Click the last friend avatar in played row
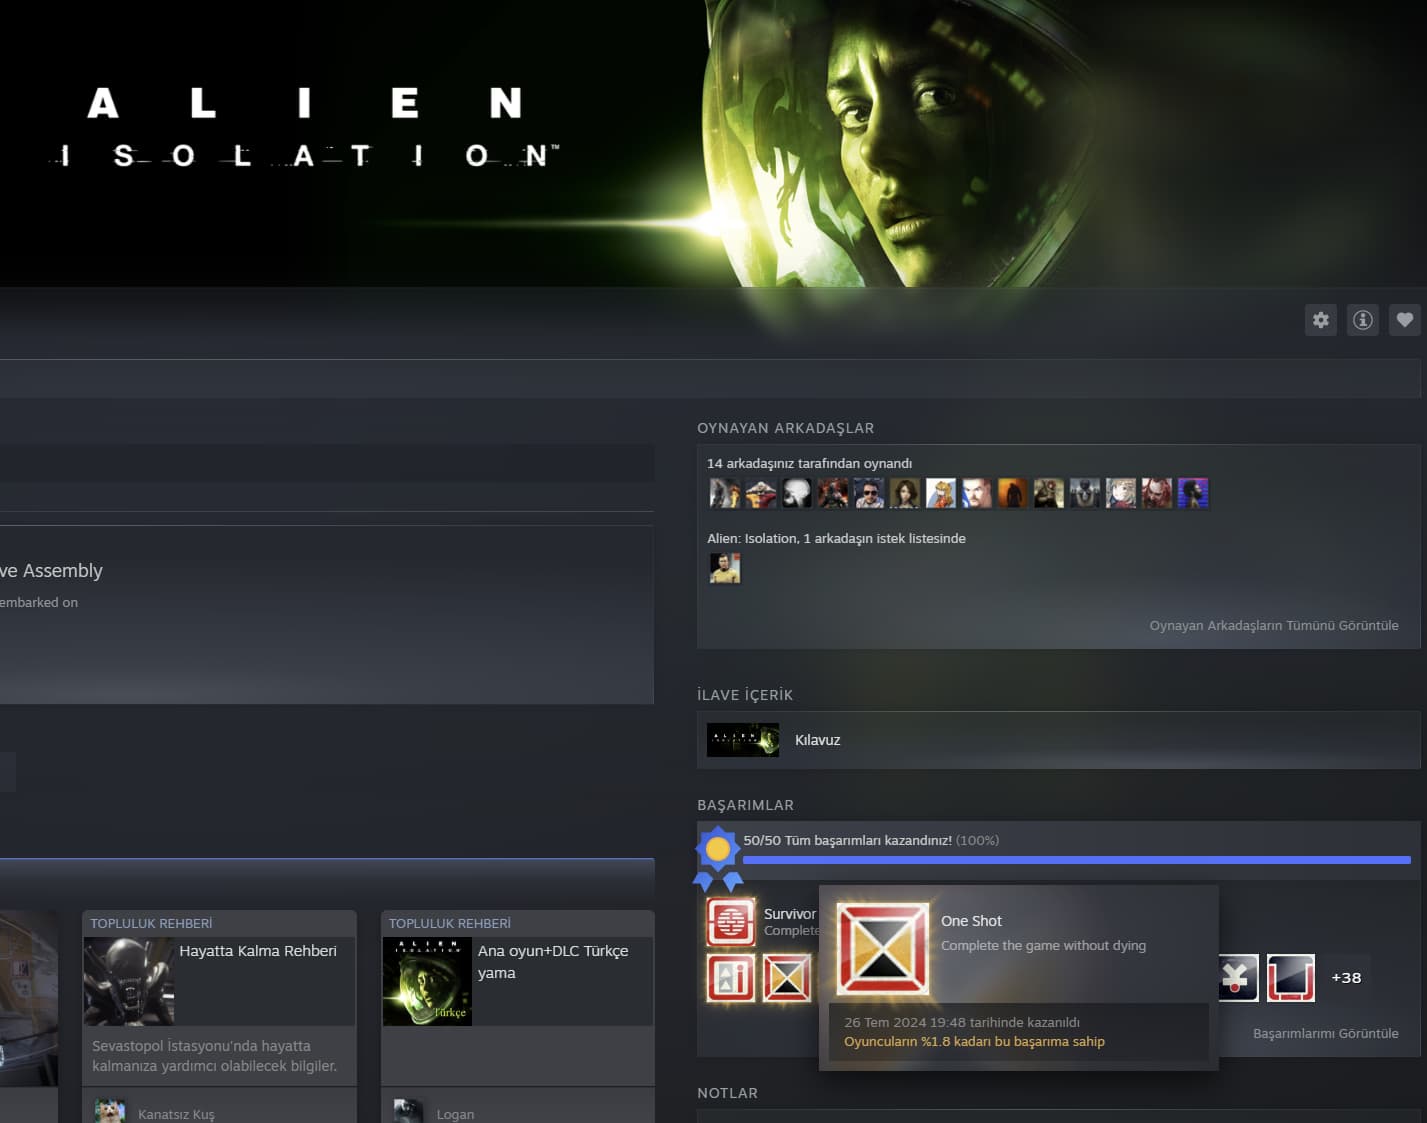Screen dimensions: 1427x1123 coord(1193,493)
